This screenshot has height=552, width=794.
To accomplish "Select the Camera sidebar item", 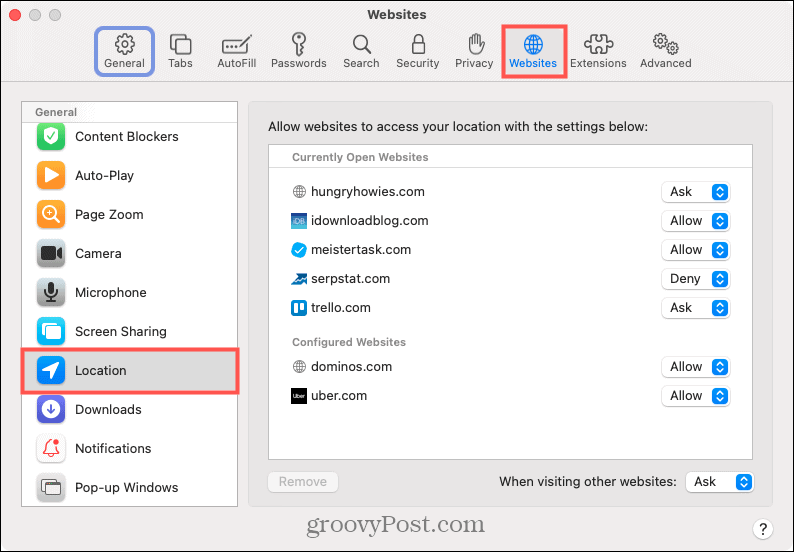I will click(130, 253).
